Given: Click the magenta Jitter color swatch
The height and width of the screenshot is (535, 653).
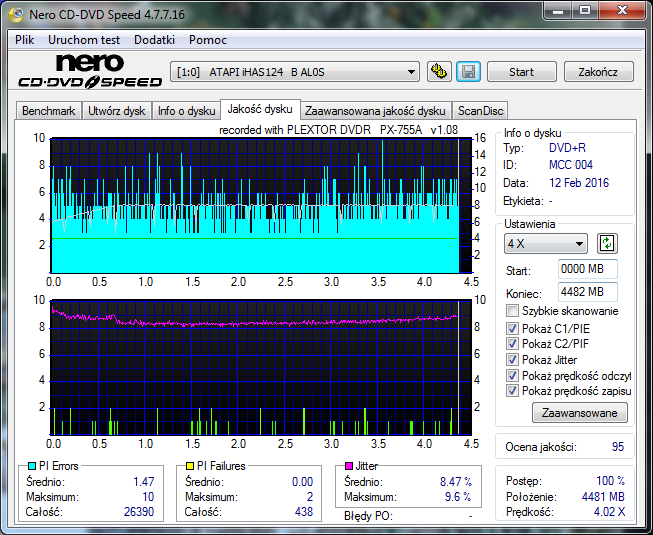Looking at the screenshot, I should (349, 466).
